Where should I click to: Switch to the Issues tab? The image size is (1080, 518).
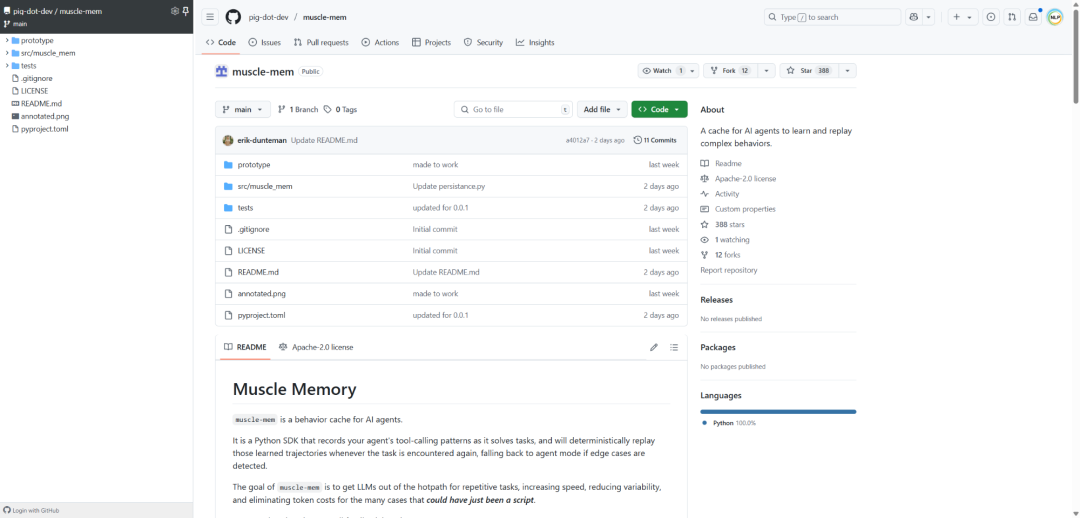coord(264,43)
